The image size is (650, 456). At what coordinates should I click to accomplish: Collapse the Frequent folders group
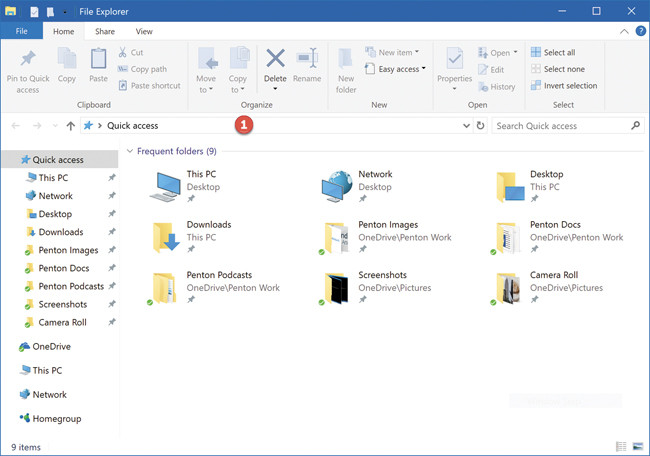[131, 151]
